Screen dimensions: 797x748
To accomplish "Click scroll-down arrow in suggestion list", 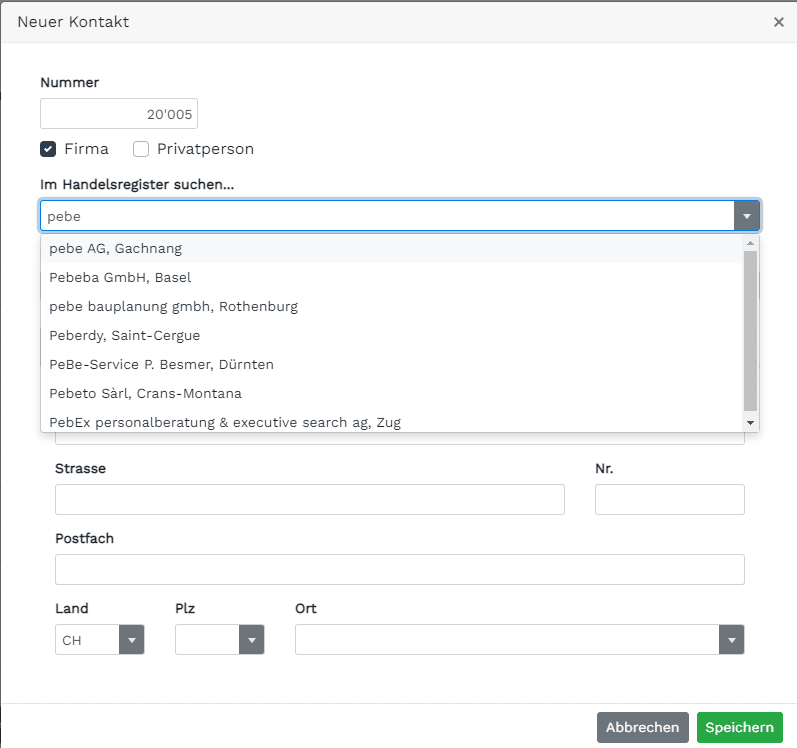I will [750, 423].
